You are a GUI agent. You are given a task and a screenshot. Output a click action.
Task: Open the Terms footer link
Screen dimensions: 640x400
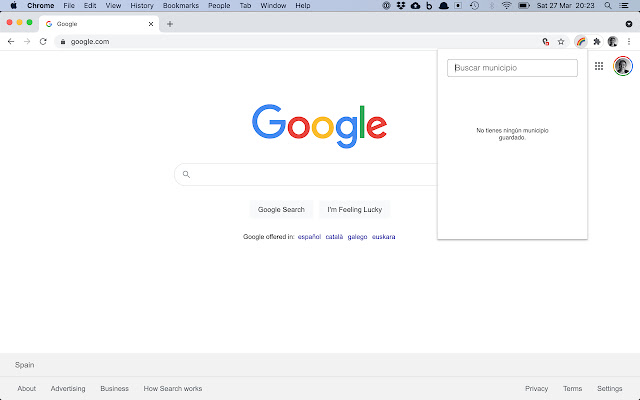tap(572, 389)
